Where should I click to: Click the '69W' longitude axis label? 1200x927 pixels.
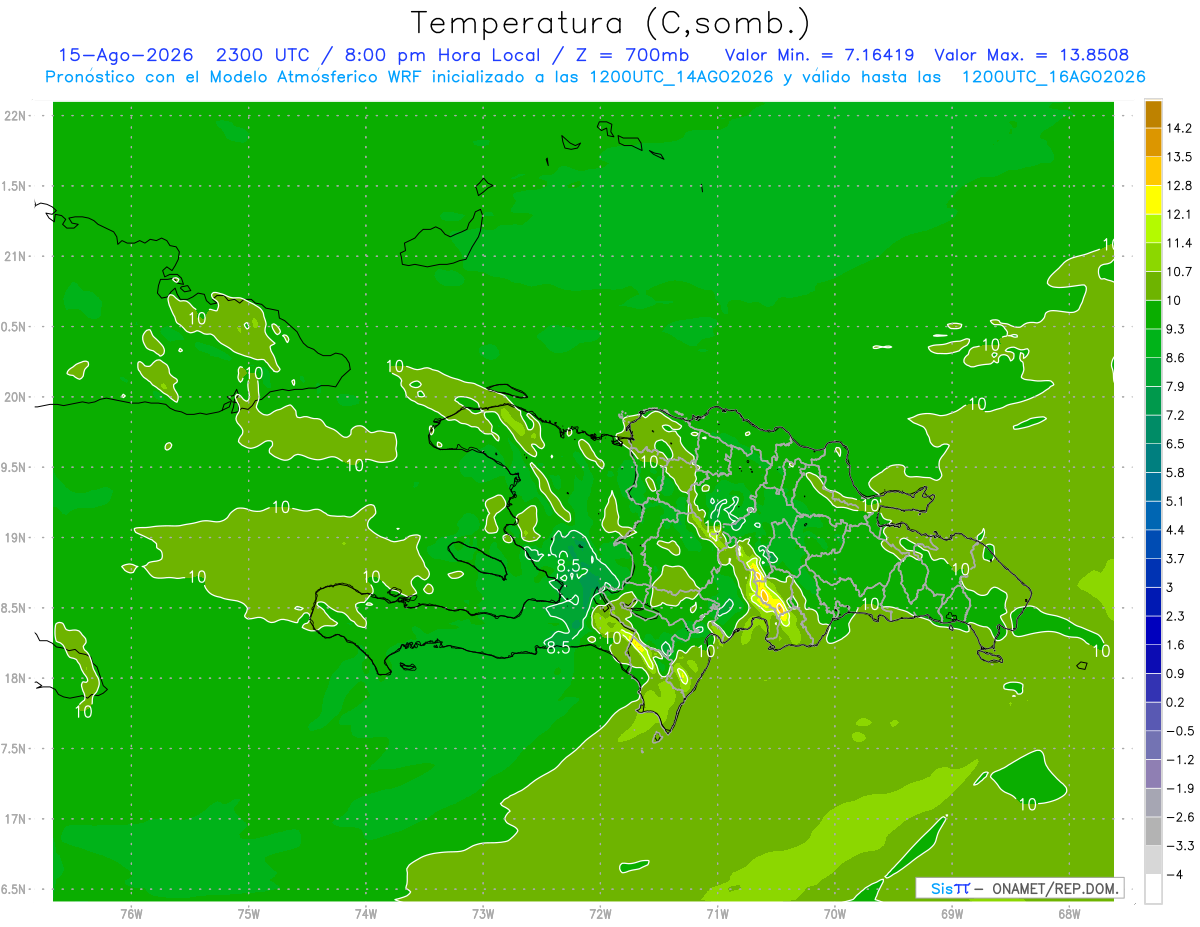(x=952, y=915)
